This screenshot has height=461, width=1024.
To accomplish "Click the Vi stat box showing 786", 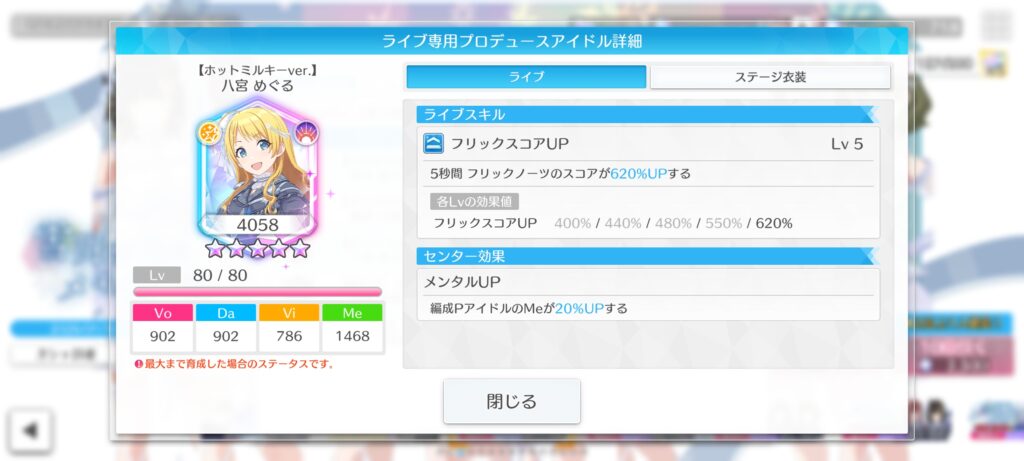I will pos(289,328).
